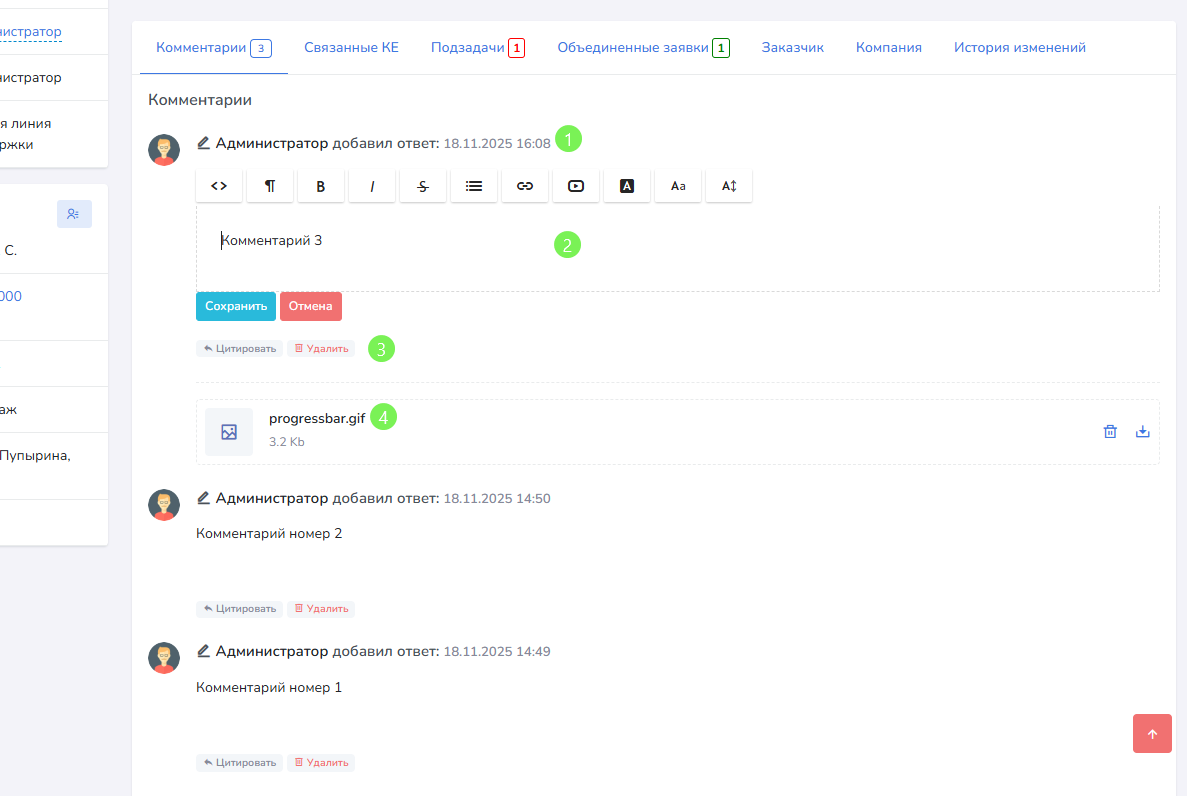Download the progressbar.gif attachment
The image size is (1187, 796).
tap(1143, 432)
